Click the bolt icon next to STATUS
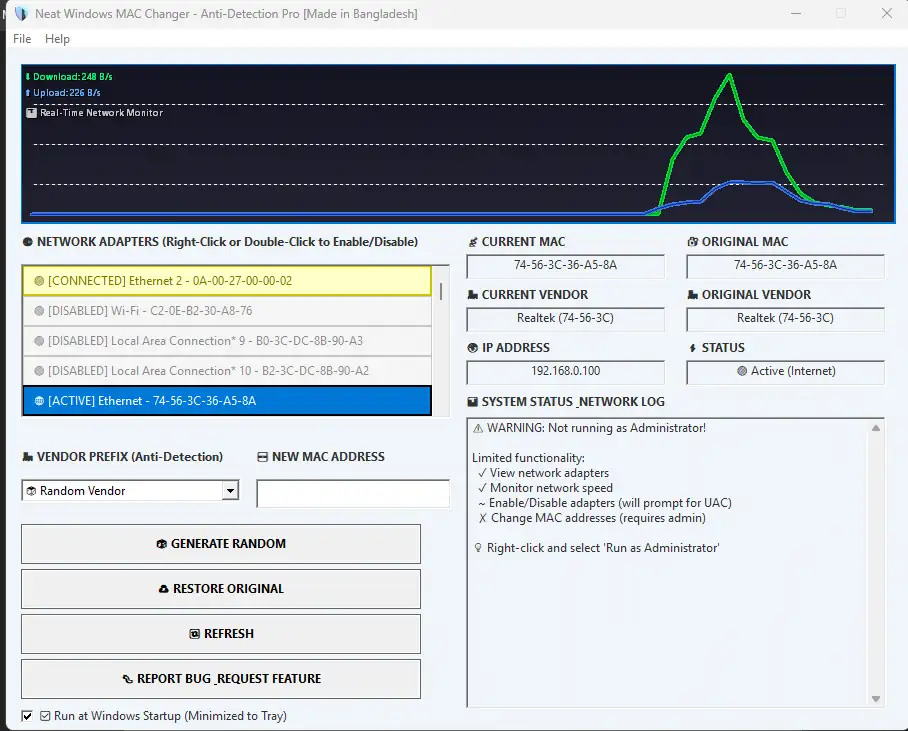The height and width of the screenshot is (731, 908). (692, 347)
